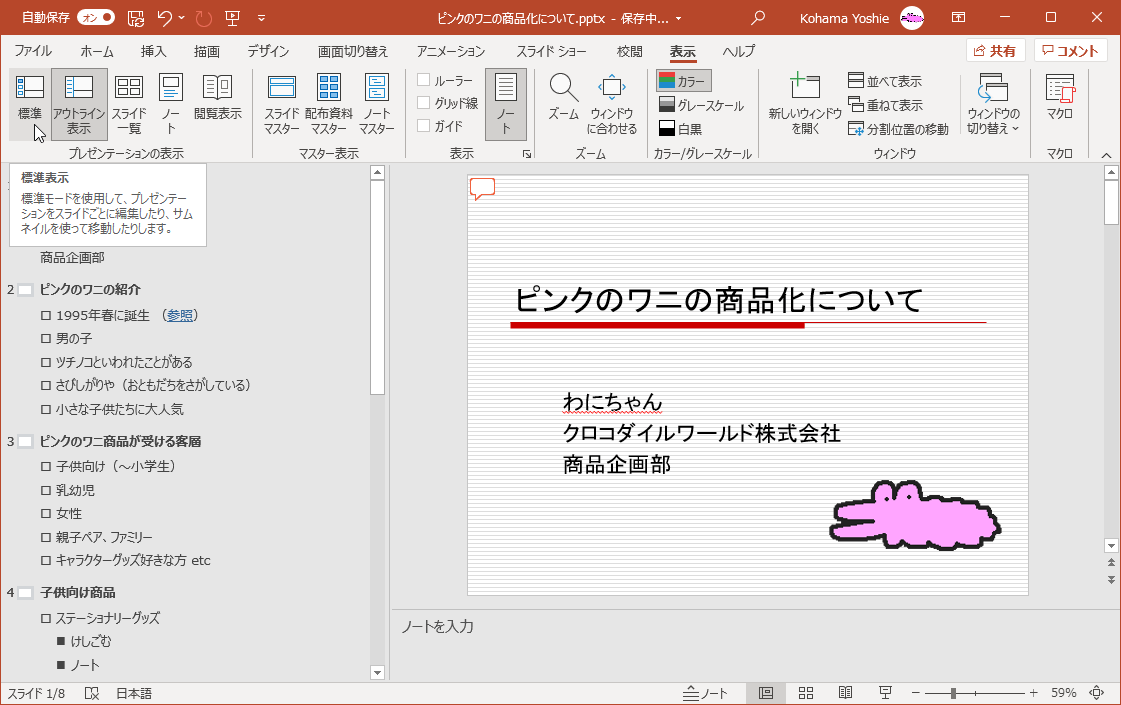Check the ガイド checkbox
This screenshot has width=1121, height=705.
coord(424,126)
